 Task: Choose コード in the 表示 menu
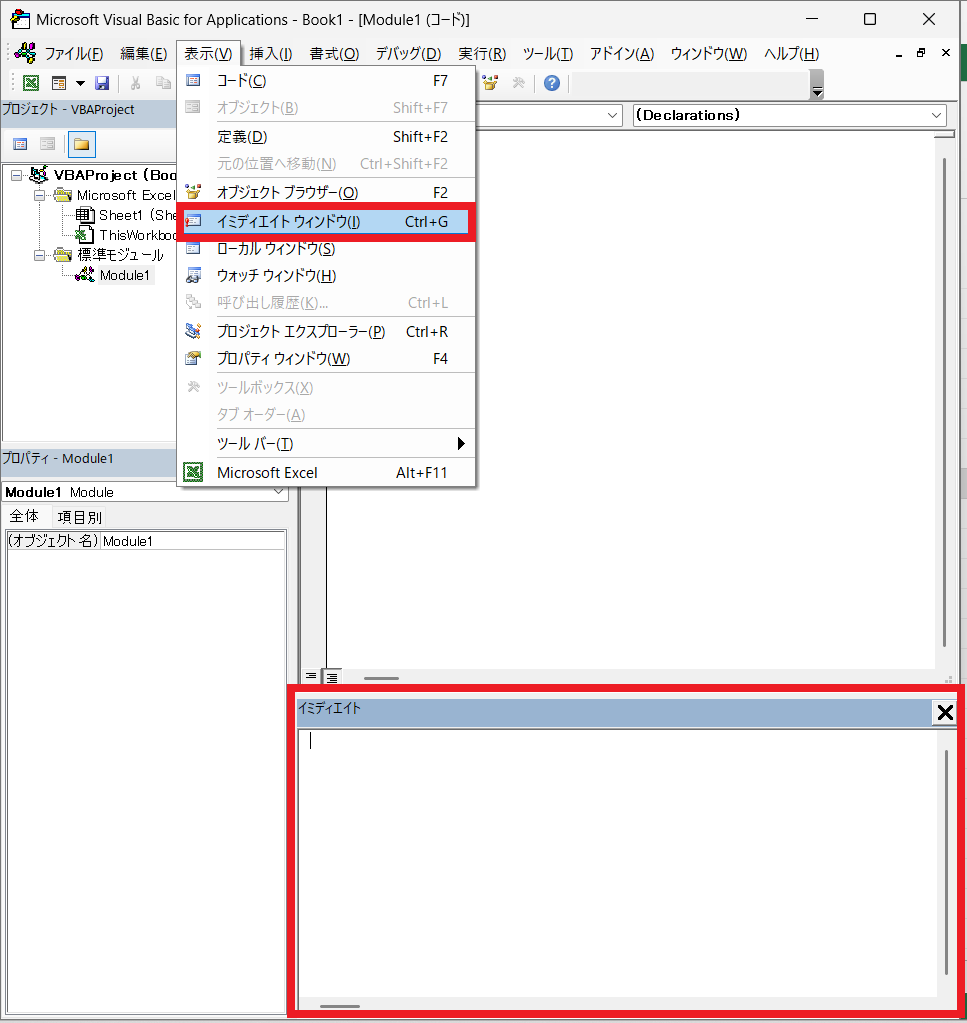[326, 81]
